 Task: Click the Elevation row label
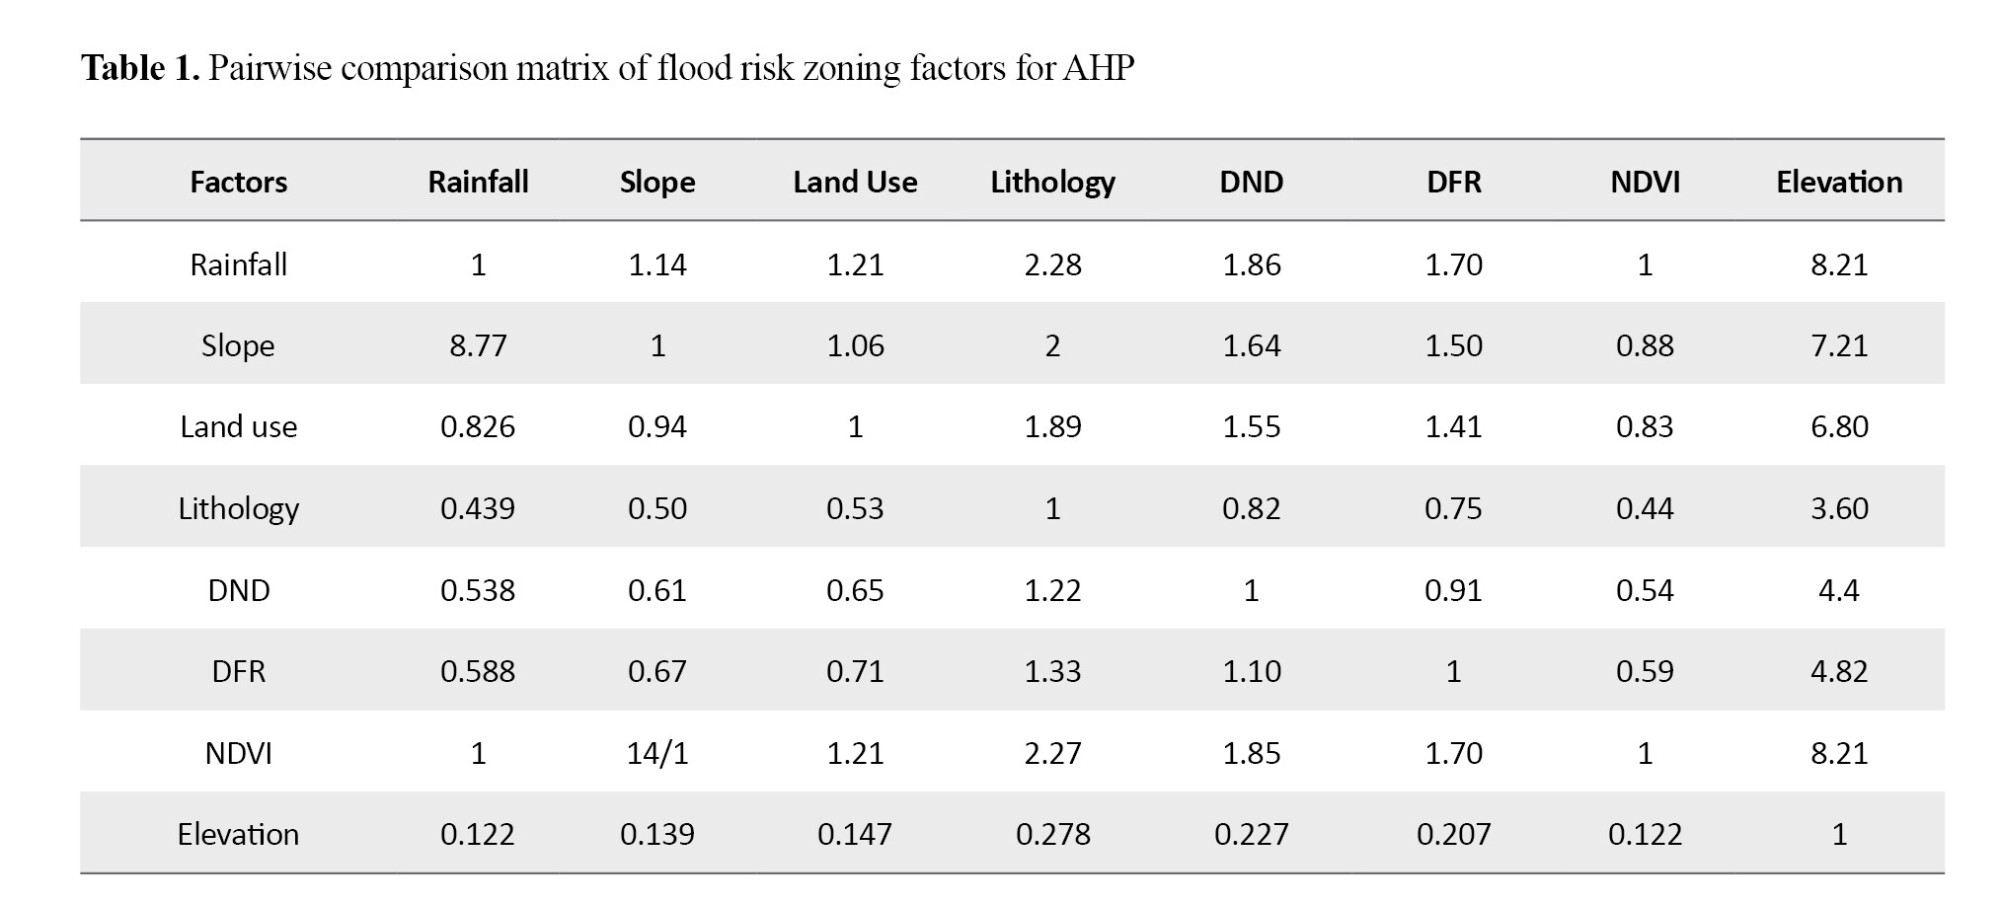[x=238, y=834]
